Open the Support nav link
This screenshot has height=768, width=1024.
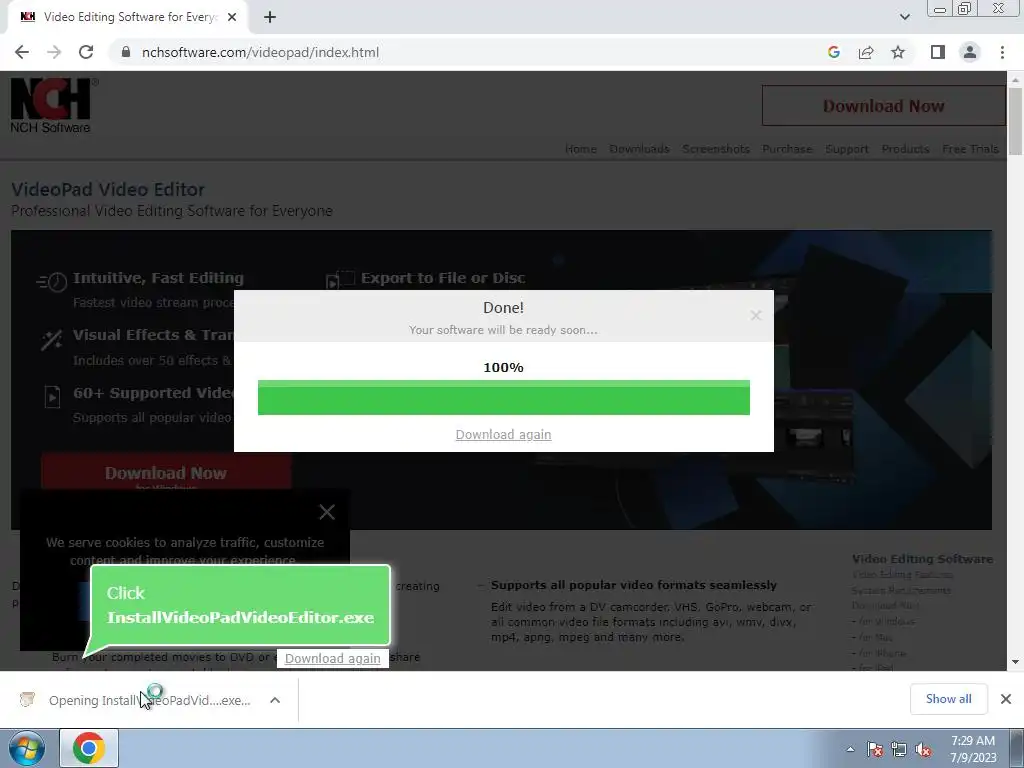pos(847,149)
